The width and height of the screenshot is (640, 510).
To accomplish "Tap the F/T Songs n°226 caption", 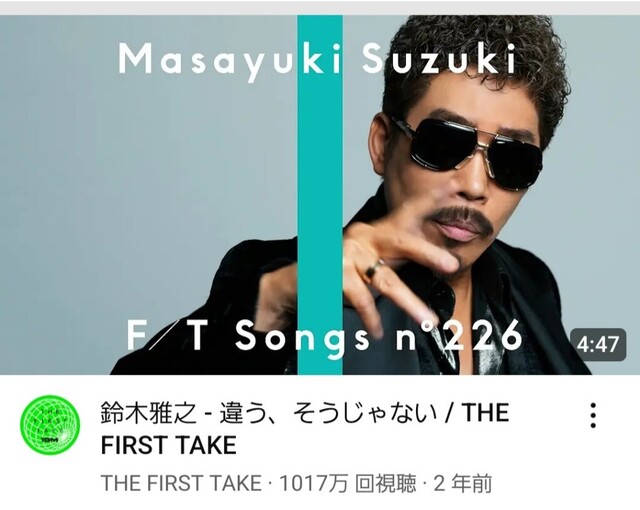I will coord(324,336).
